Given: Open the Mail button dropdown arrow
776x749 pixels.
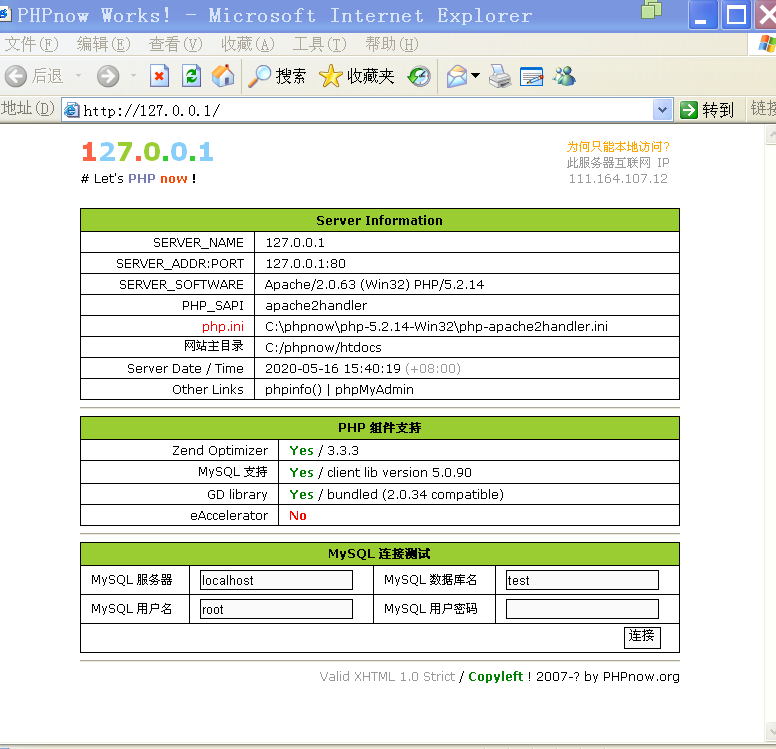Looking at the screenshot, I should coord(475,76).
